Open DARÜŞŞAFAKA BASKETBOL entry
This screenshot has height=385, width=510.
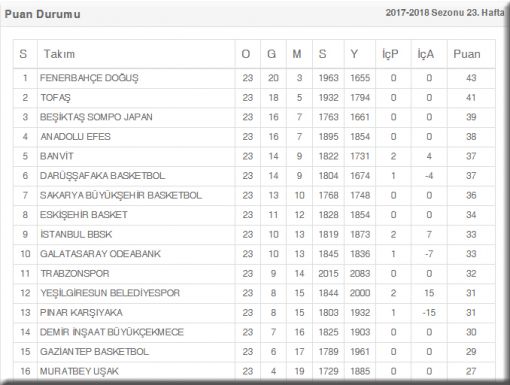(103, 176)
